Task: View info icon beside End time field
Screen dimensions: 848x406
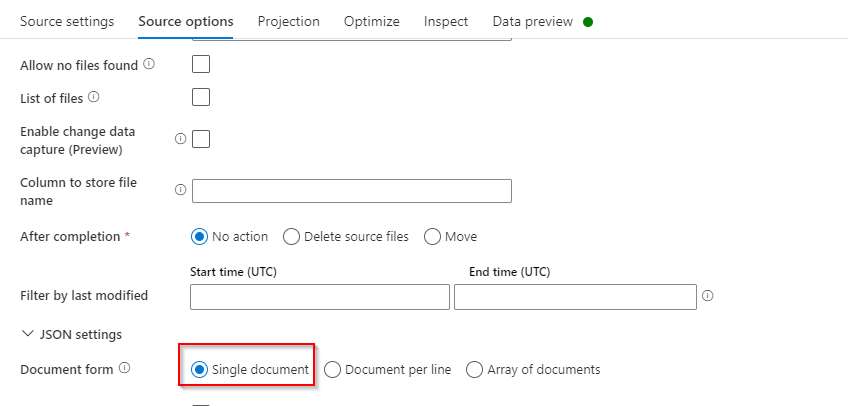Action: pos(707,296)
